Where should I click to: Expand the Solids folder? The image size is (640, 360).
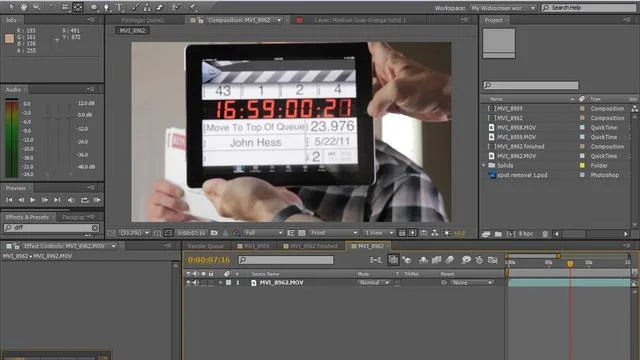pos(484,165)
